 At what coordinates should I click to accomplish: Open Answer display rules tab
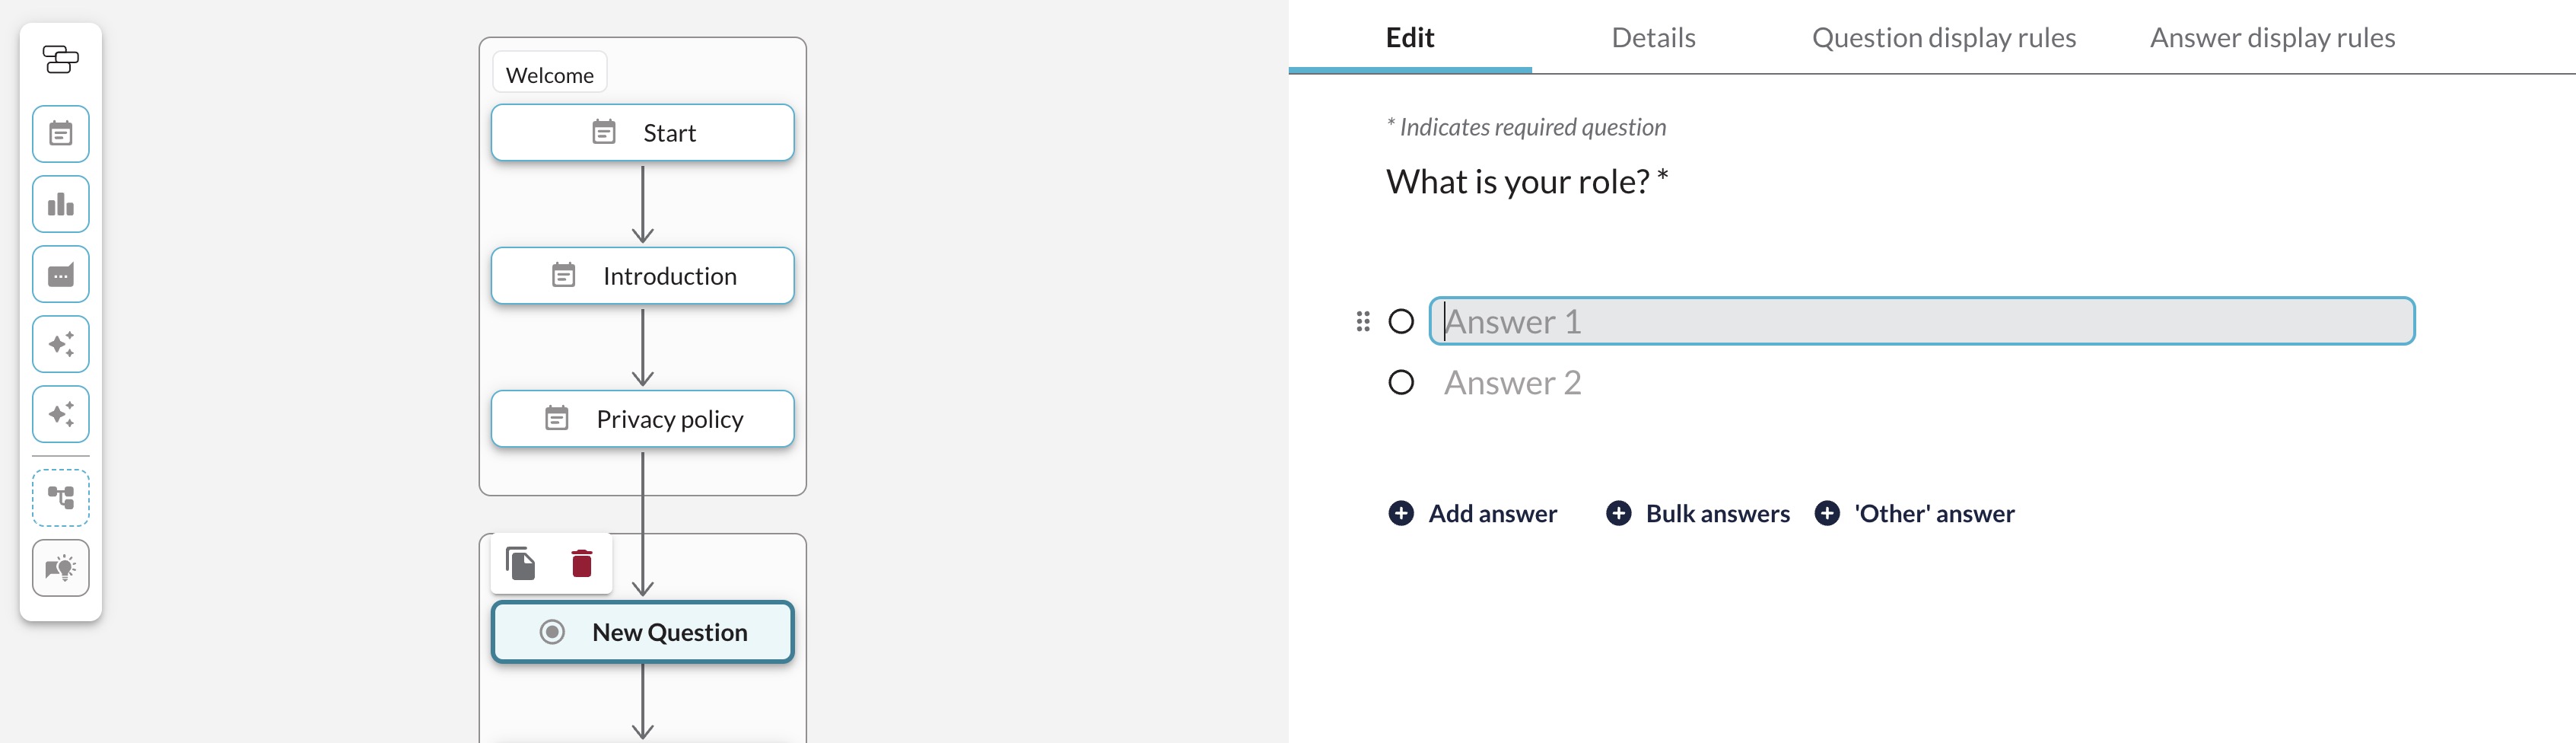point(2272,38)
